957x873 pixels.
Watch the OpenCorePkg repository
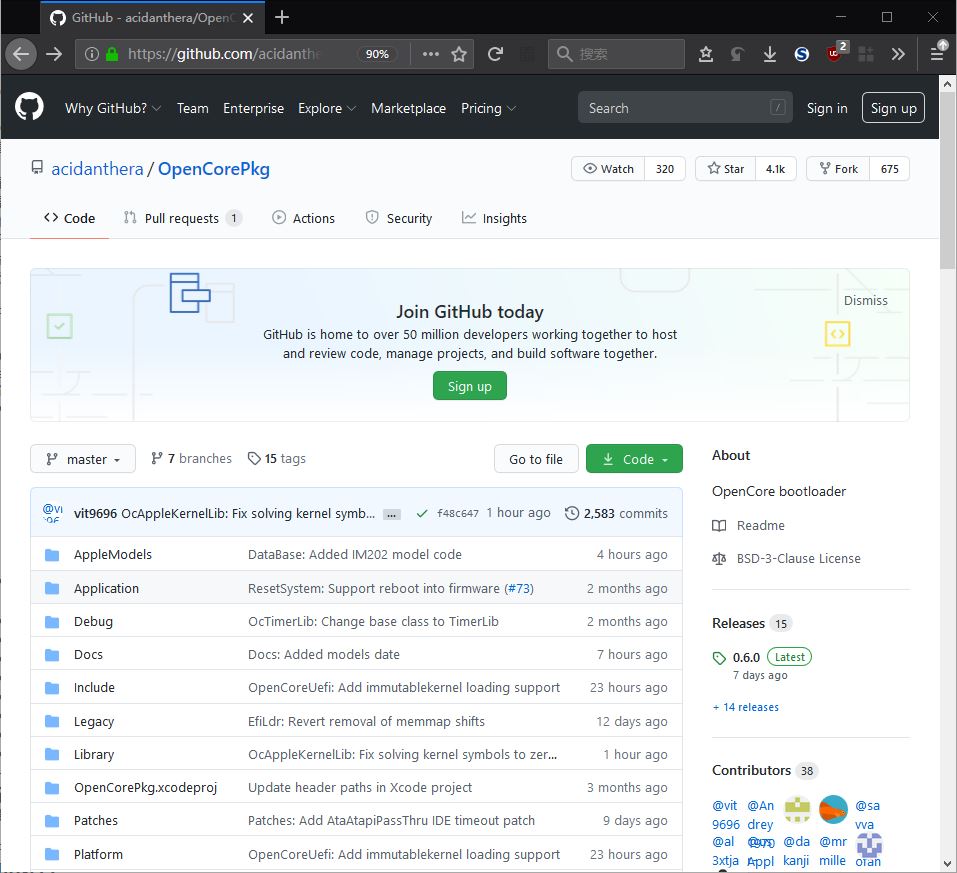[608, 169]
